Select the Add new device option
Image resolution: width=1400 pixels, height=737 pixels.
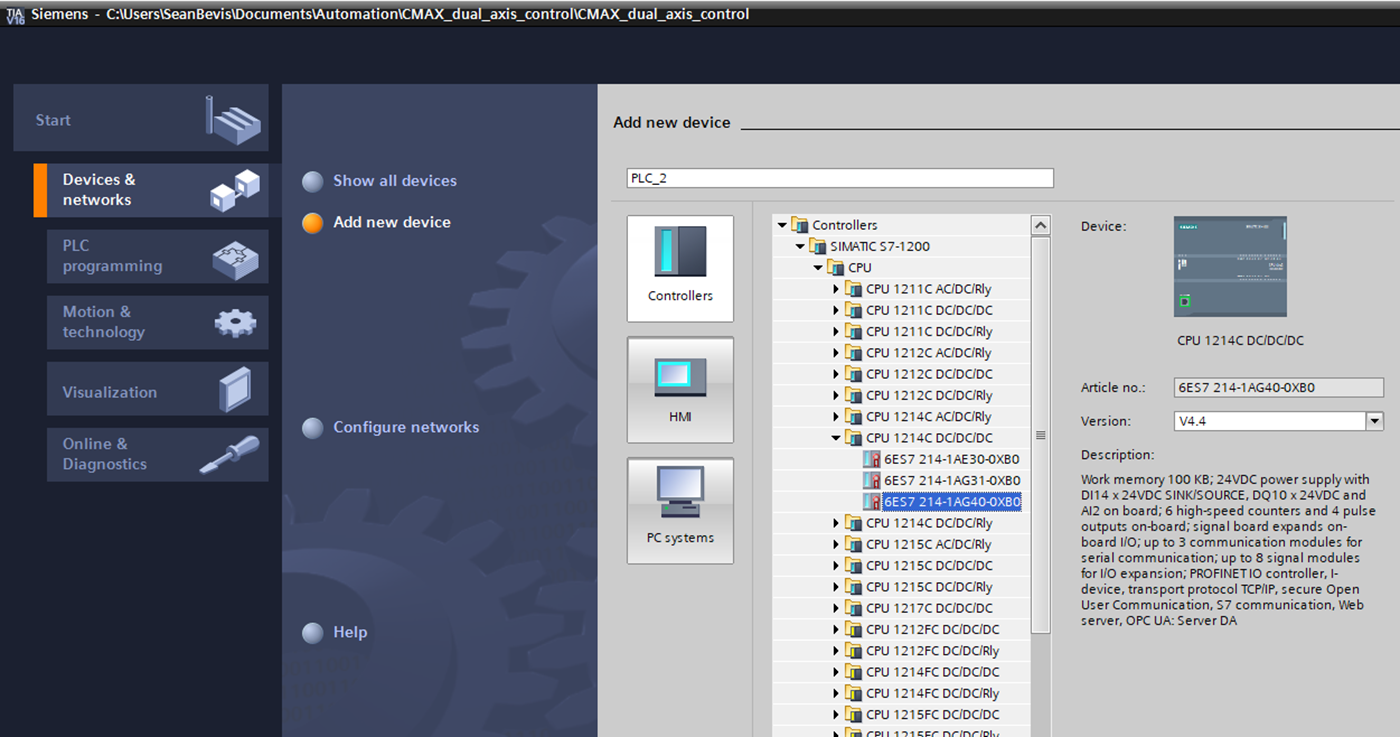tap(391, 223)
